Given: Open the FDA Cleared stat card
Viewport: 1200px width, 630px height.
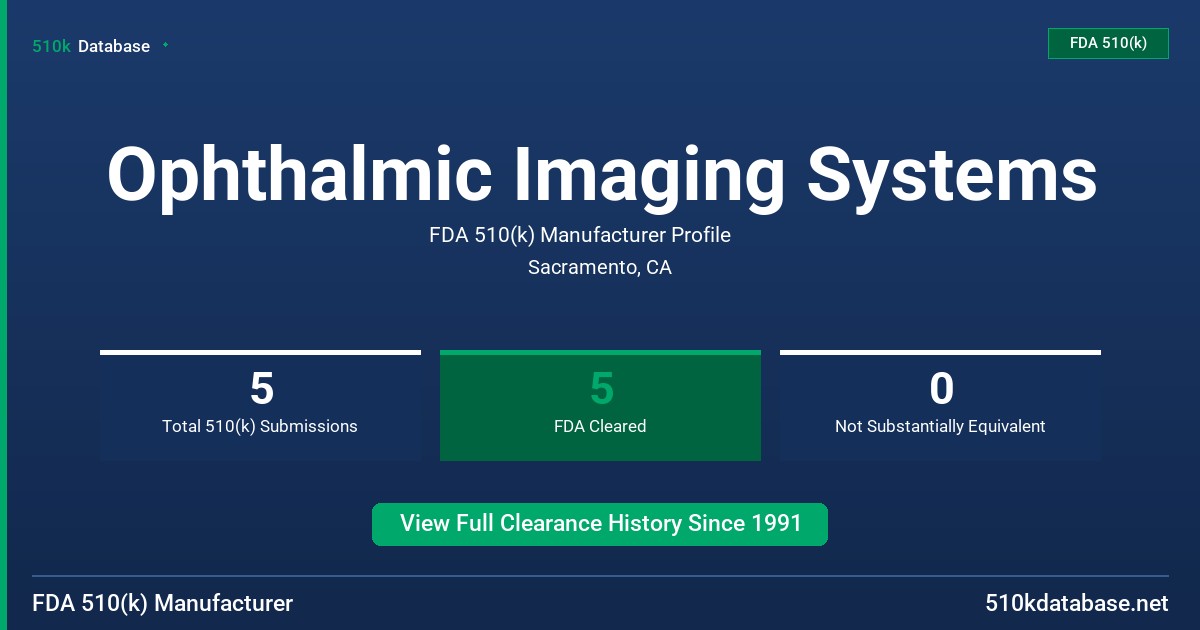Looking at the screenshot, I should (x=600, y=405).
